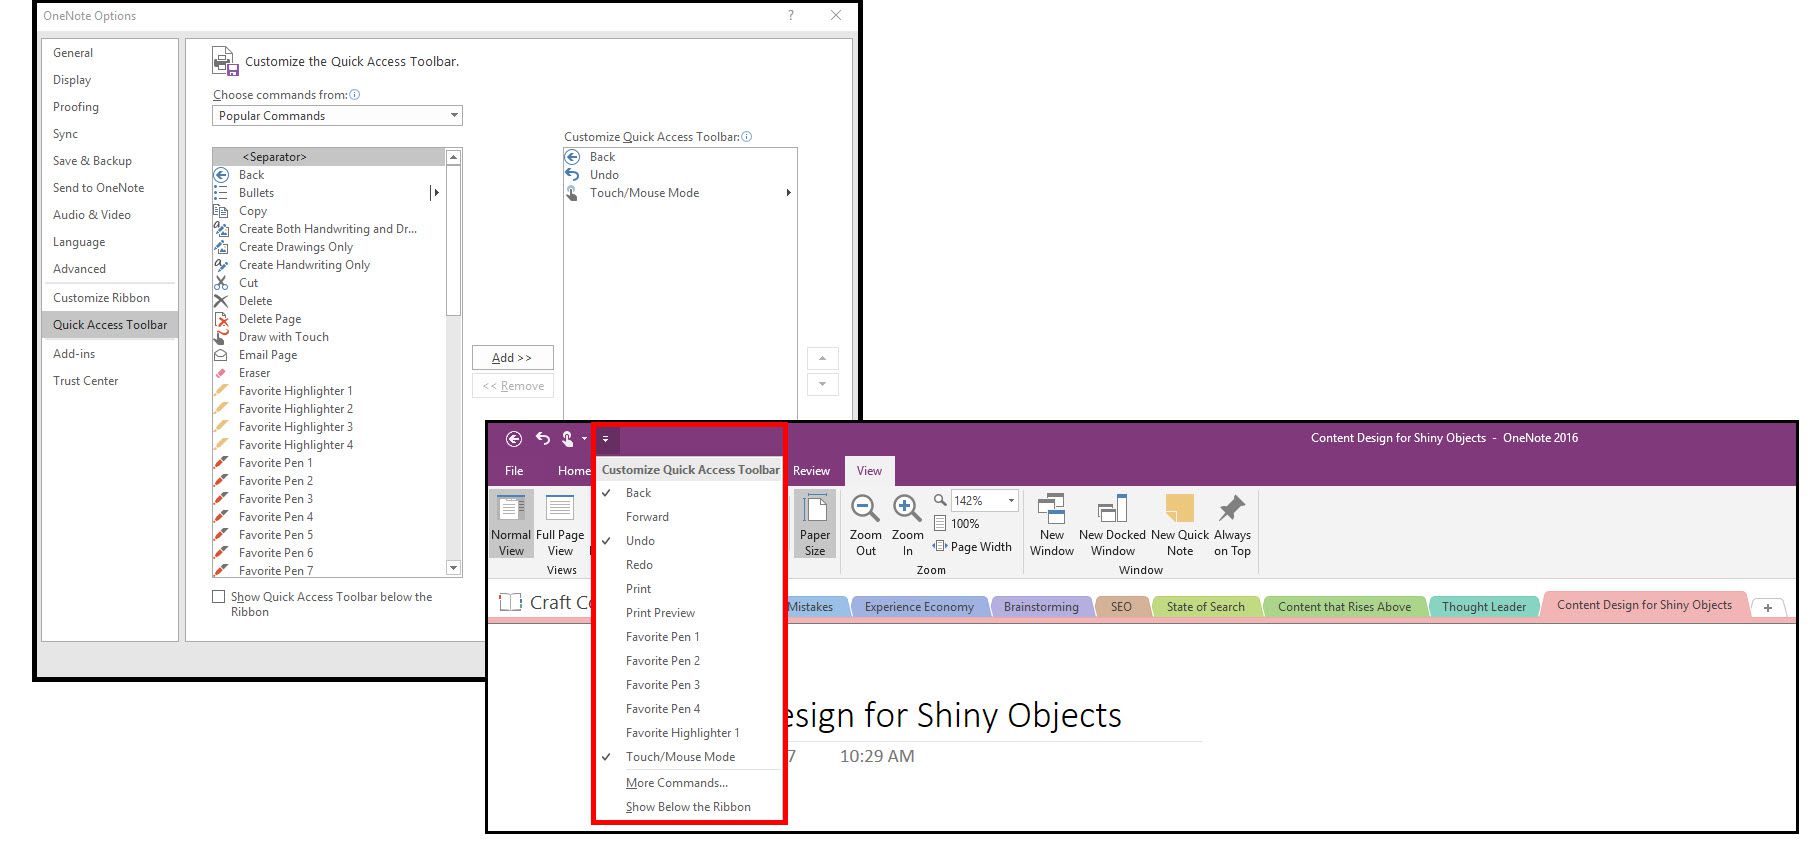Click the commands list scrollbar down arrow
Viewport: 1811px width, 844px height.
click(453, 568)
